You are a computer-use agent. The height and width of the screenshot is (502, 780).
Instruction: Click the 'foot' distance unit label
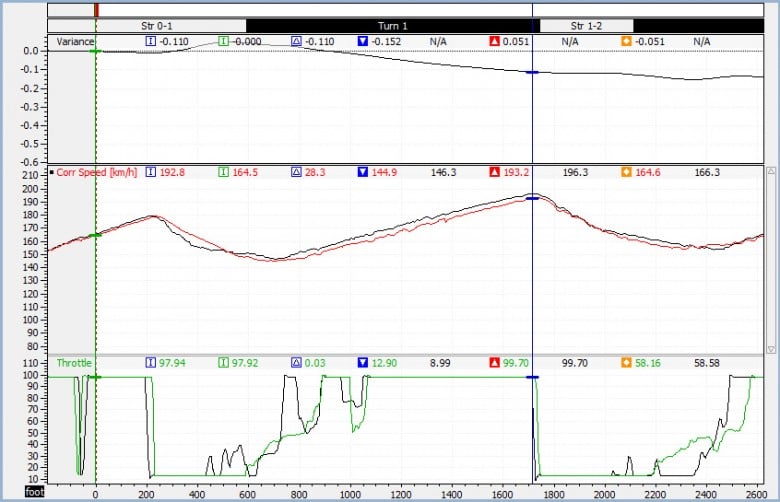35,493
